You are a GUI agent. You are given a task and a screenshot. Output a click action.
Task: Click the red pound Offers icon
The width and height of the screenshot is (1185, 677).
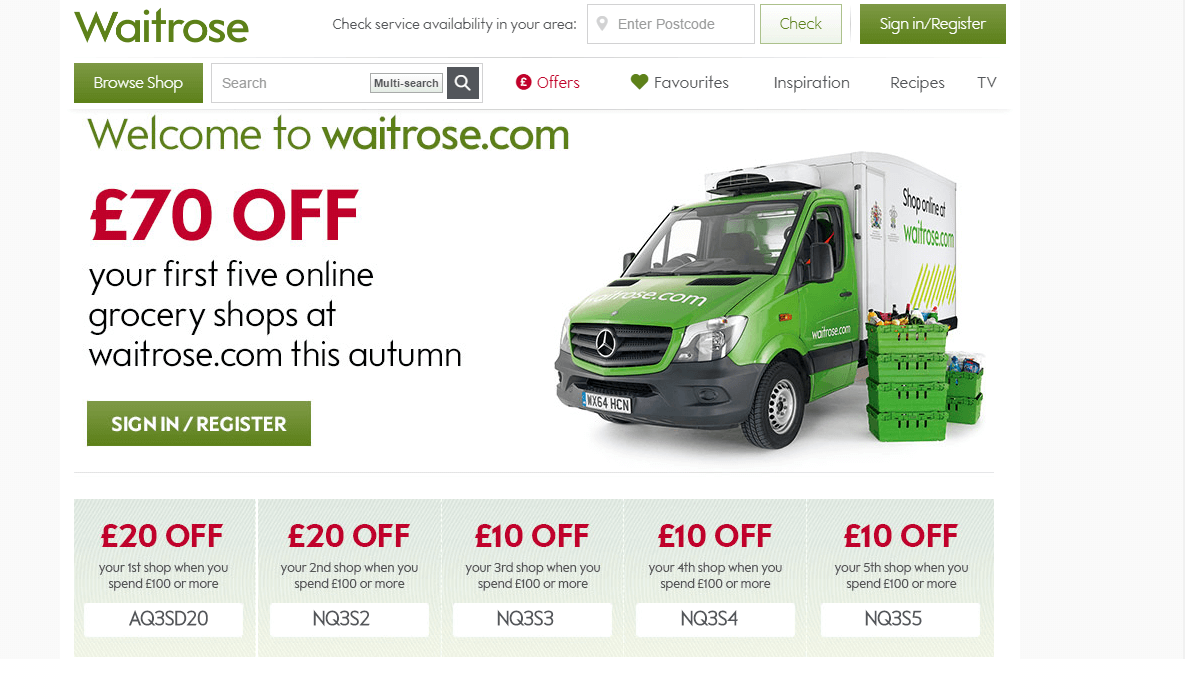[523, 82]
